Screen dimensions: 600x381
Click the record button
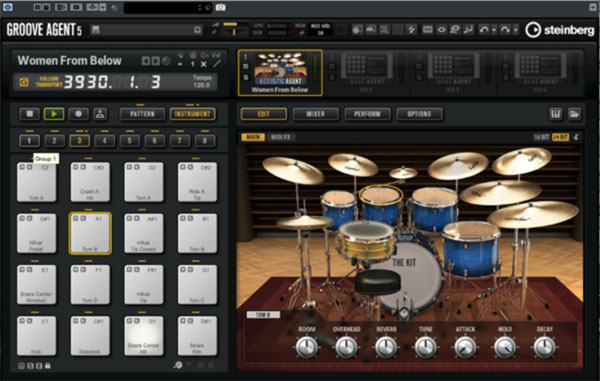click(x=78, y=114)
